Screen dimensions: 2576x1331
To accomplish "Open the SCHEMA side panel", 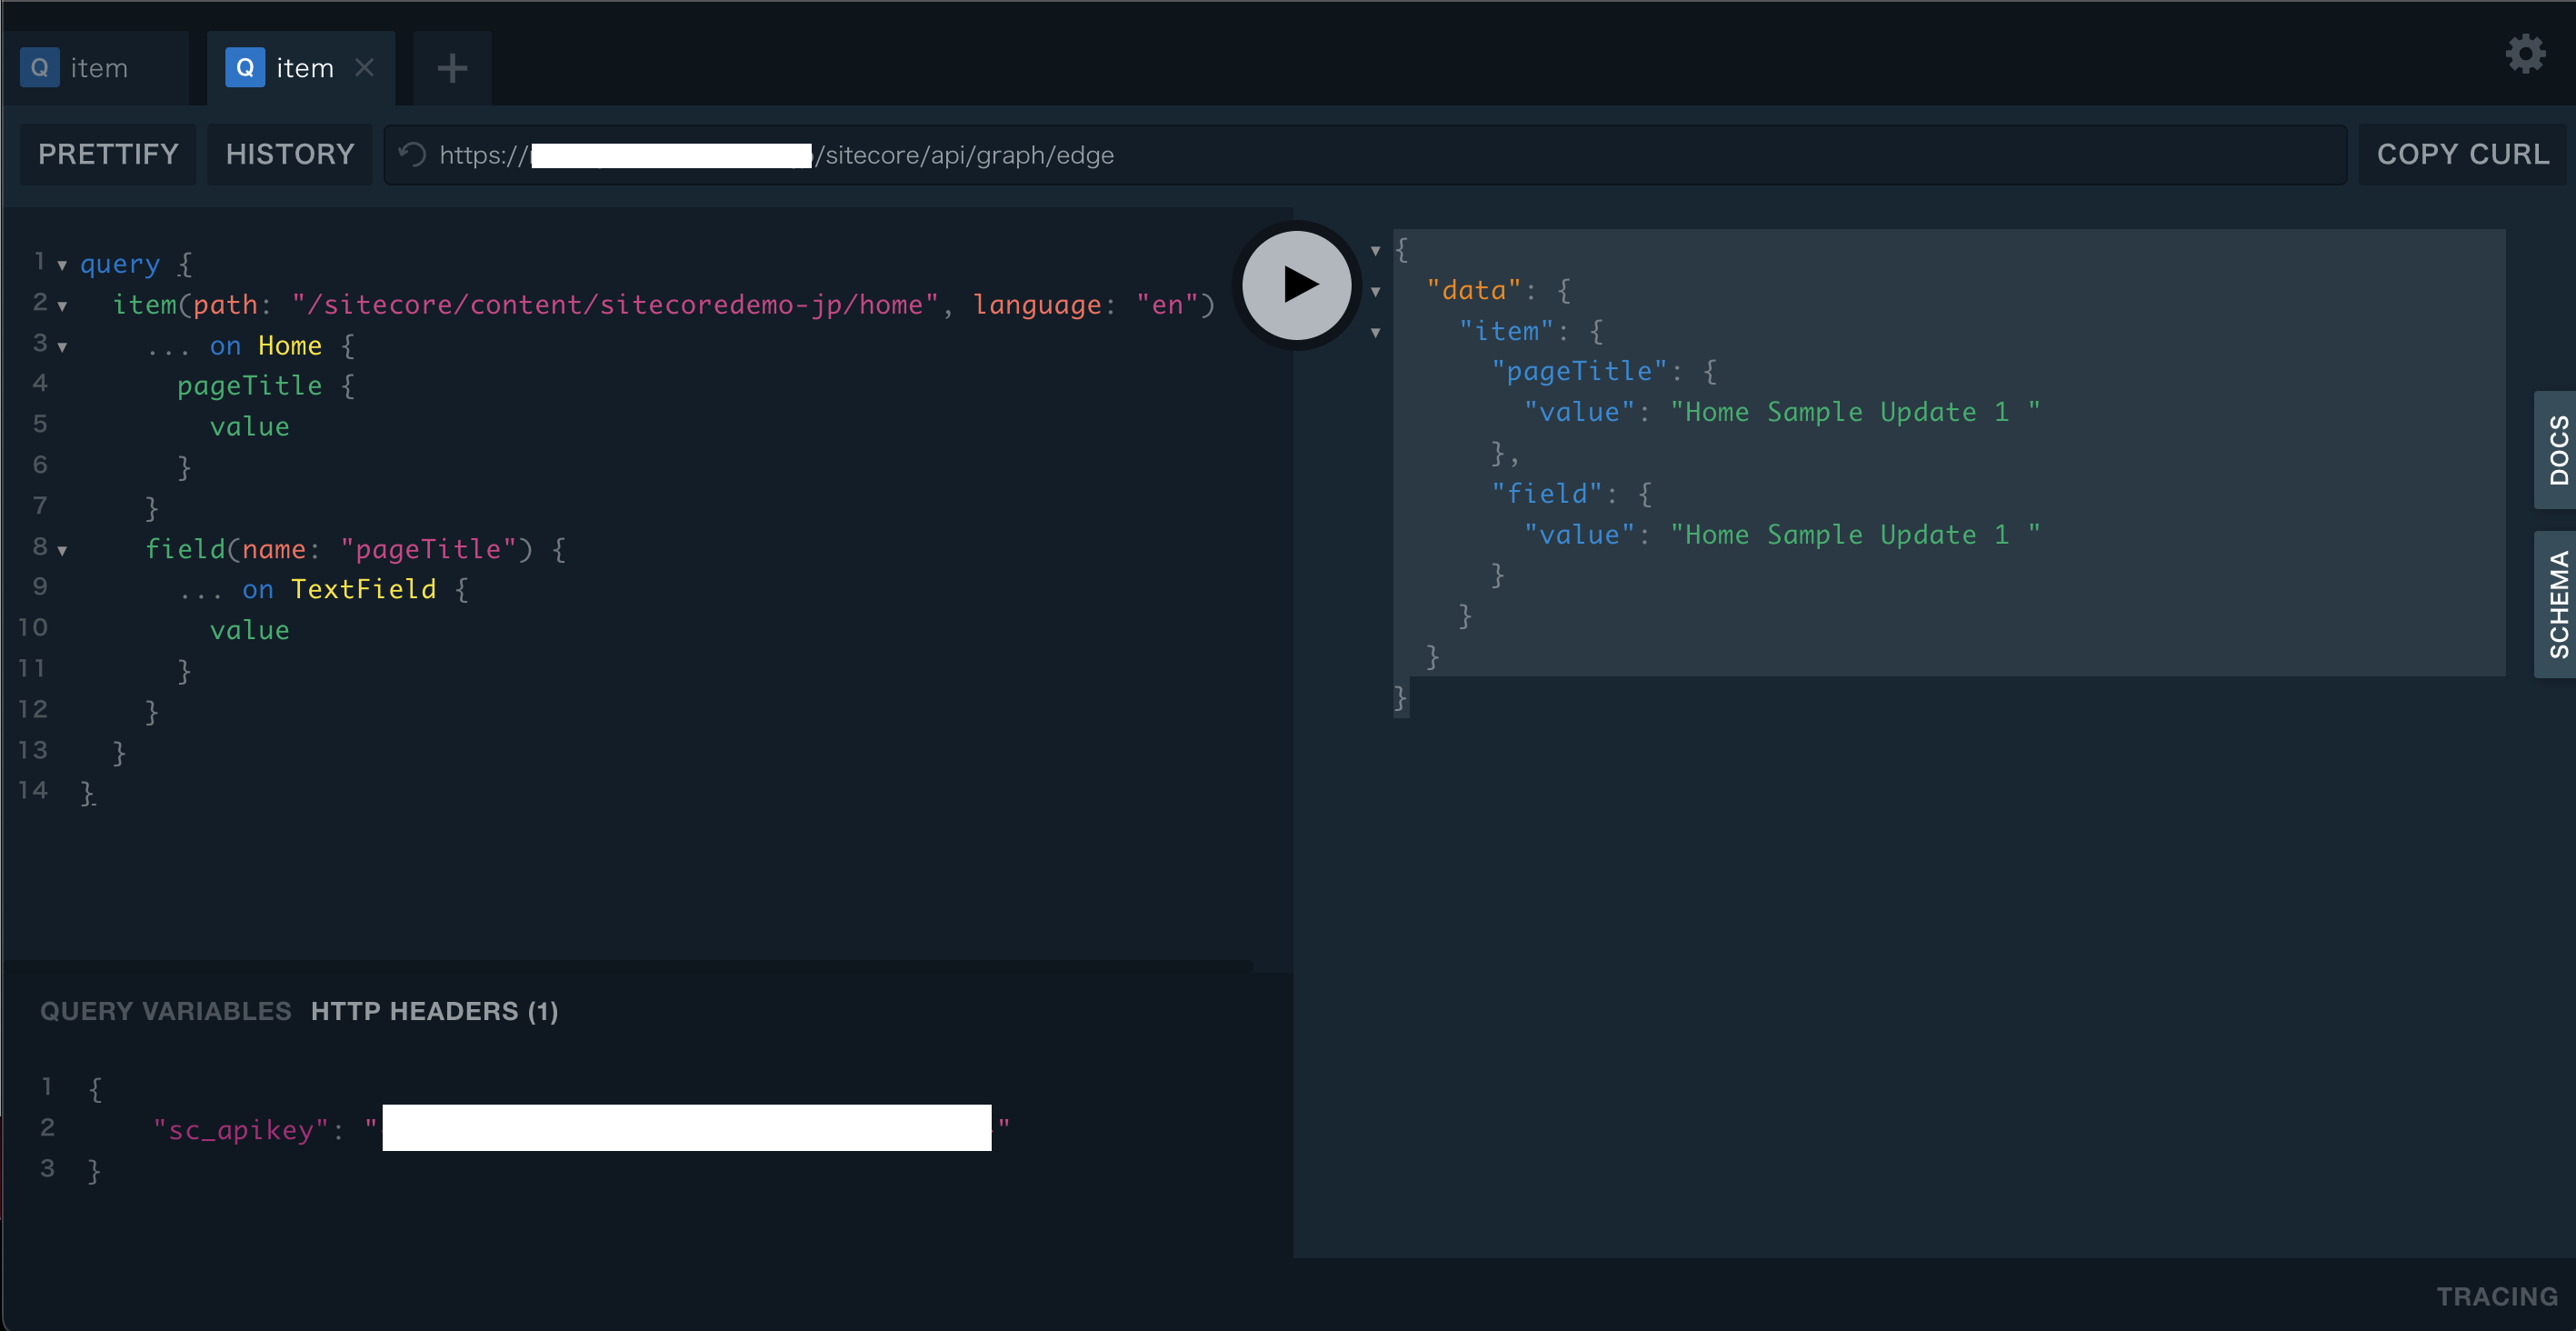I will pyautogui.click(x=2556, y=604).
